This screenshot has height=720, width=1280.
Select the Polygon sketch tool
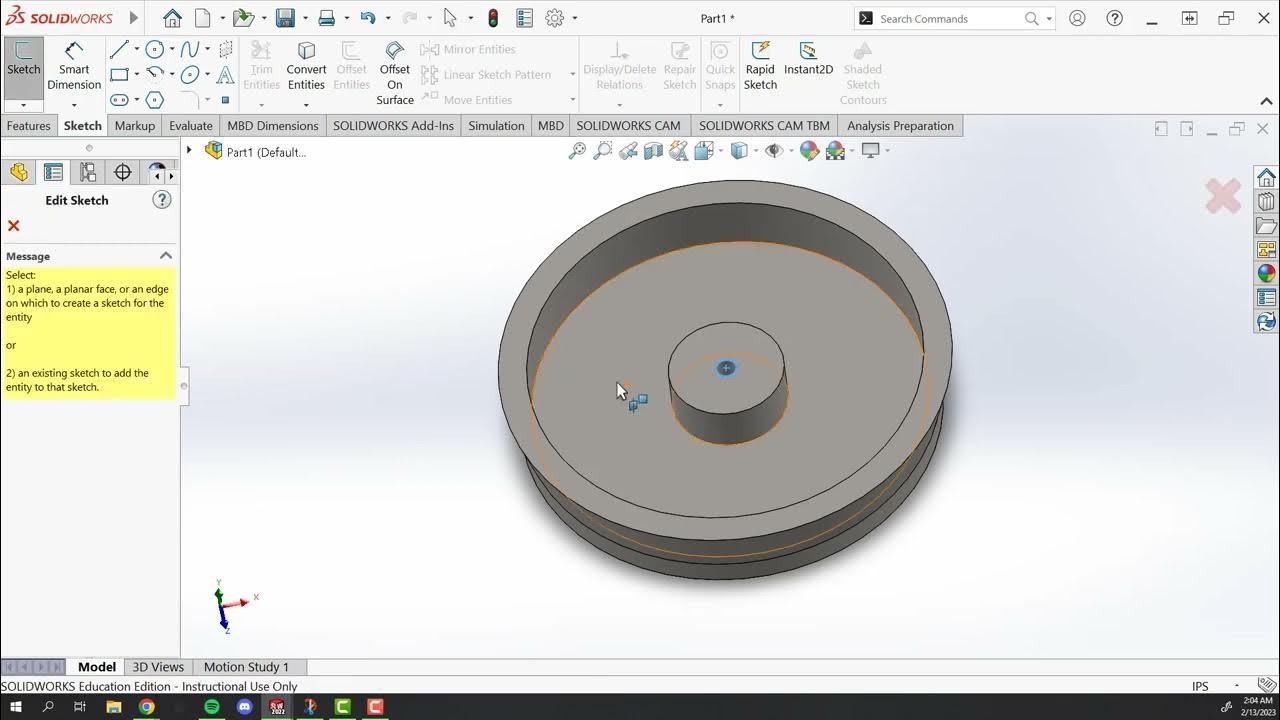(154, 100)
